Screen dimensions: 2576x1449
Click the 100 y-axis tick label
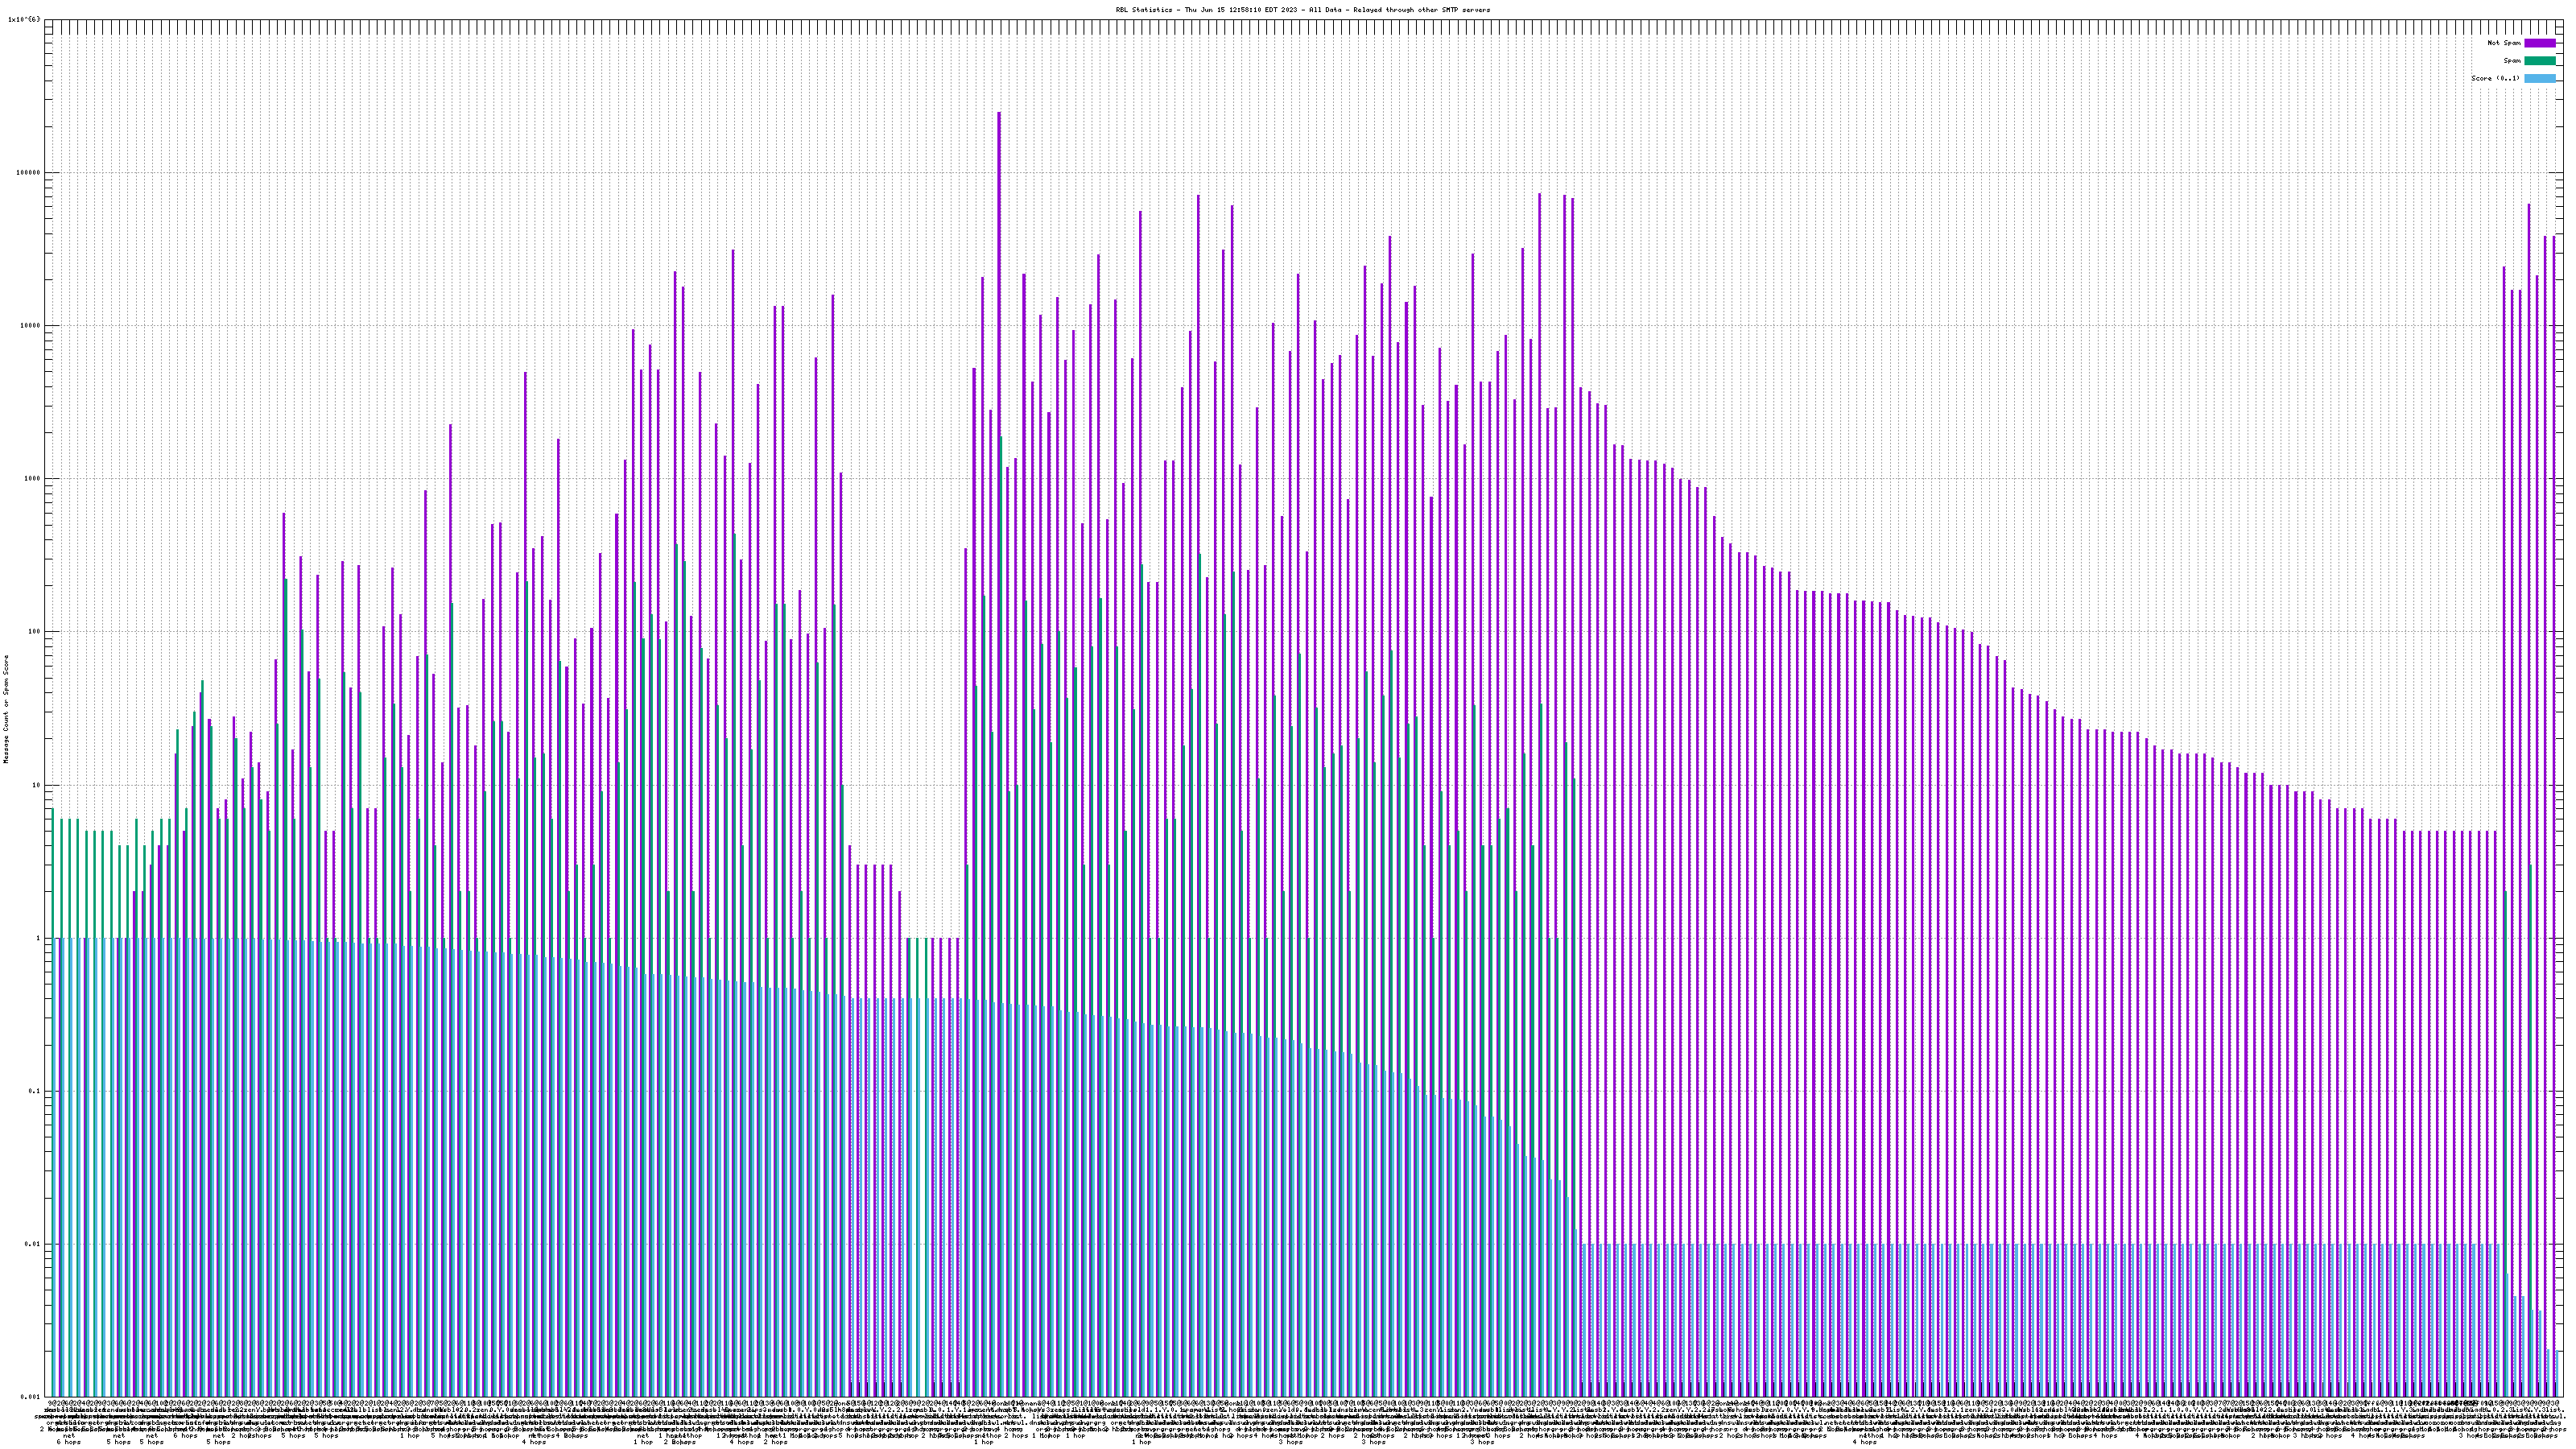tap(35, 632)
